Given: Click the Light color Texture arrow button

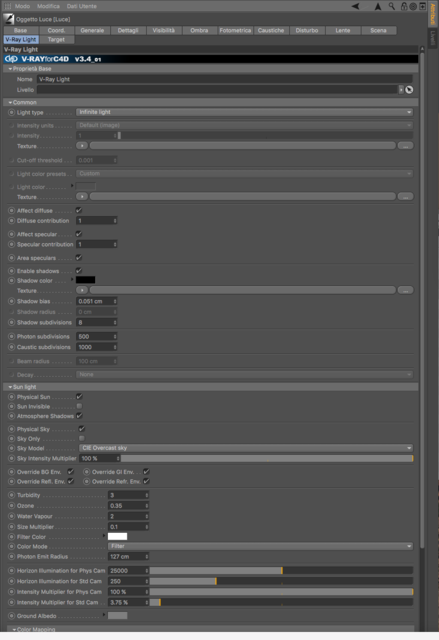Looking at the screenshot, I should tap(82, 197).
